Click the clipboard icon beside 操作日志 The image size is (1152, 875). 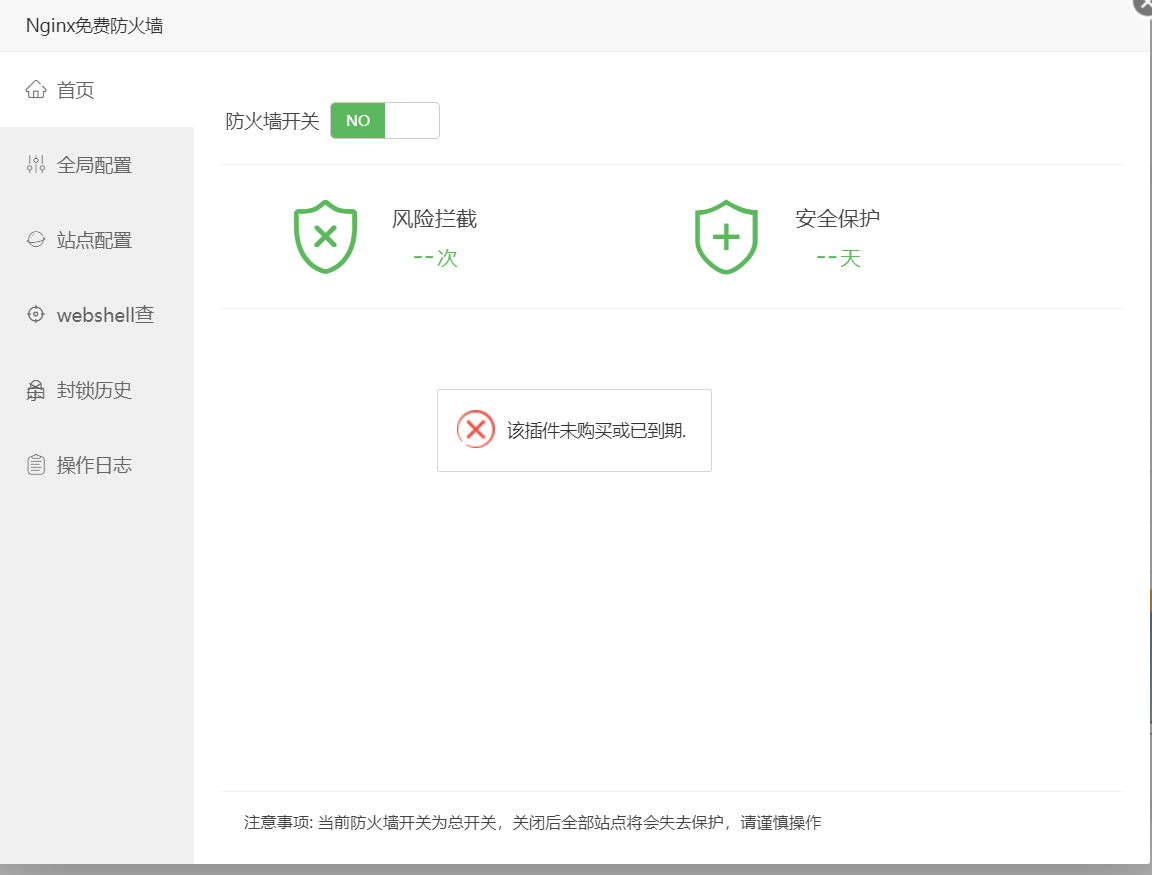[36, 465]
